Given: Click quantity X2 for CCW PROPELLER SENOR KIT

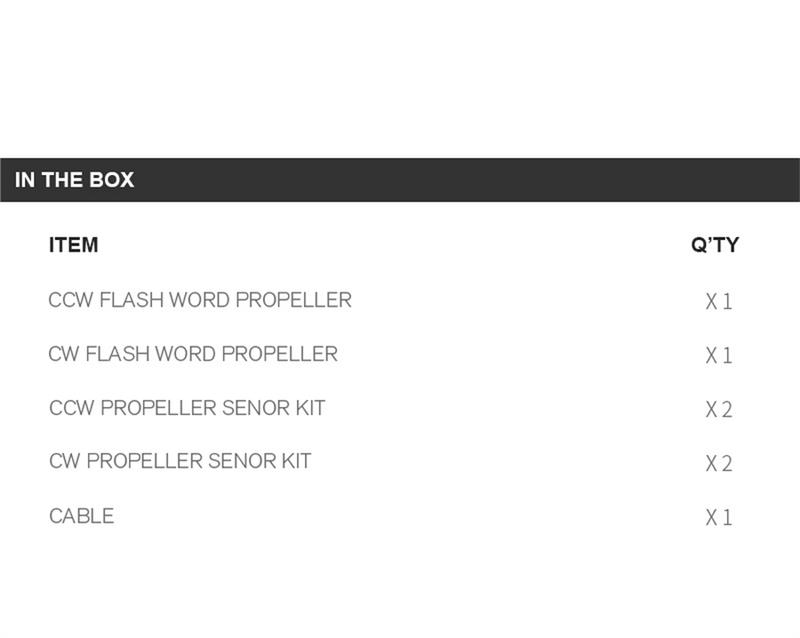Looking at the screenshot, I should click(719, 409).
